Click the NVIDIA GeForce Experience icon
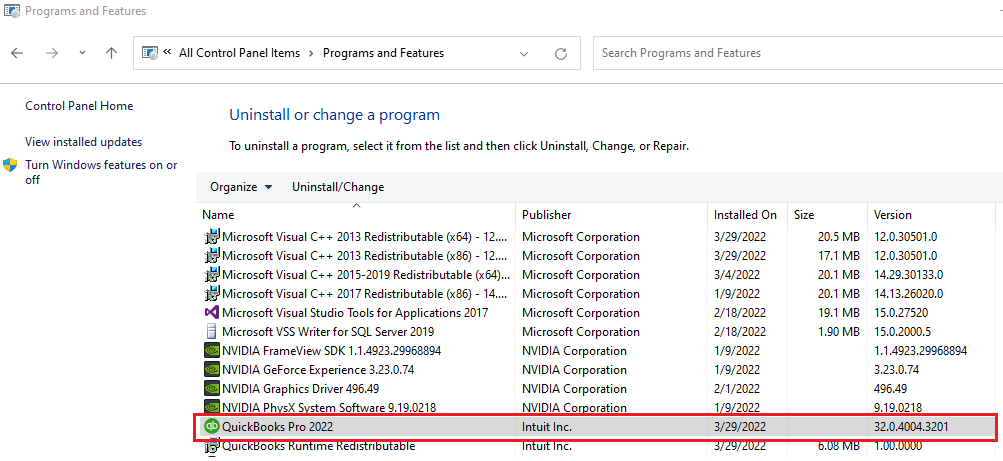The height and width of the screenshot is (461, 1003). point(211,370)
